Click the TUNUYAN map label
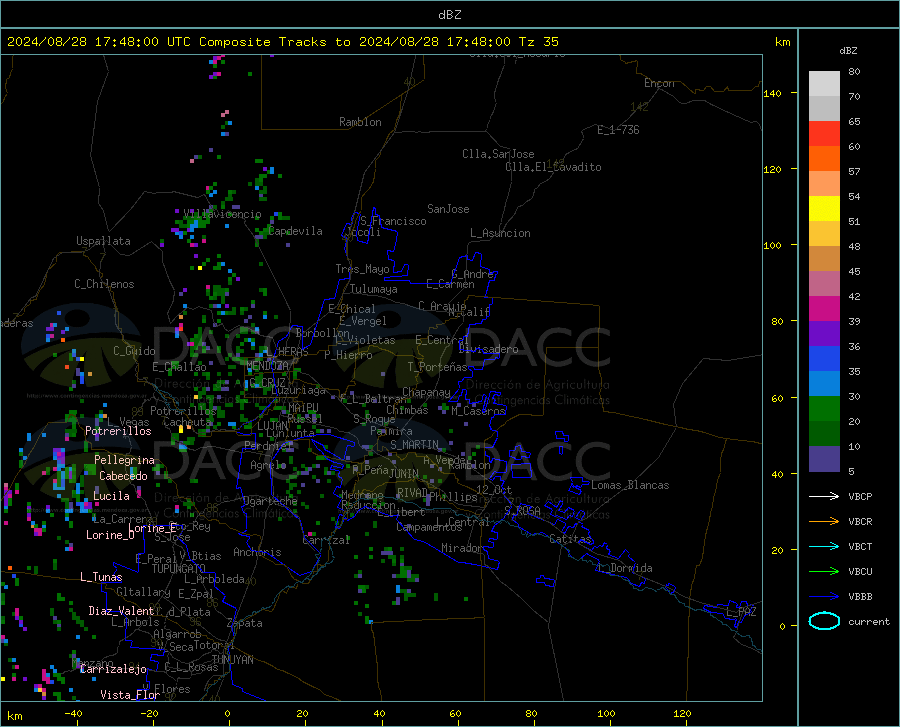900x727 pixels. (232, 660)
